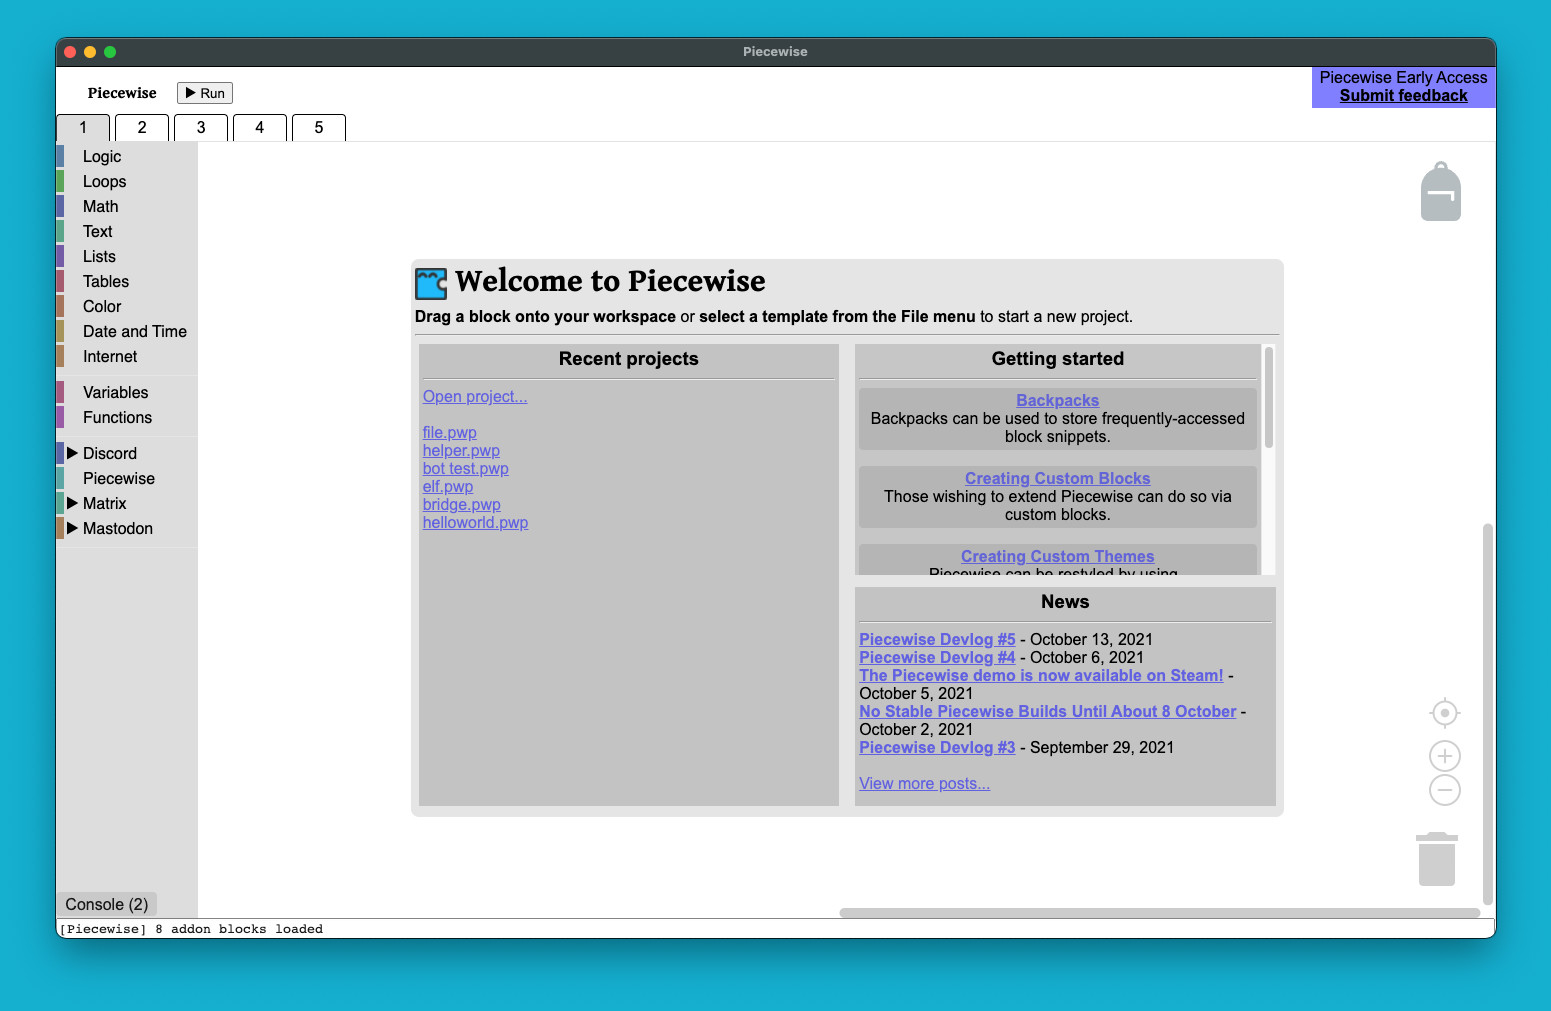Zoom in on the workspace
The height and width of the screenshot is (1011, 1551).
tap(1444, 755)
